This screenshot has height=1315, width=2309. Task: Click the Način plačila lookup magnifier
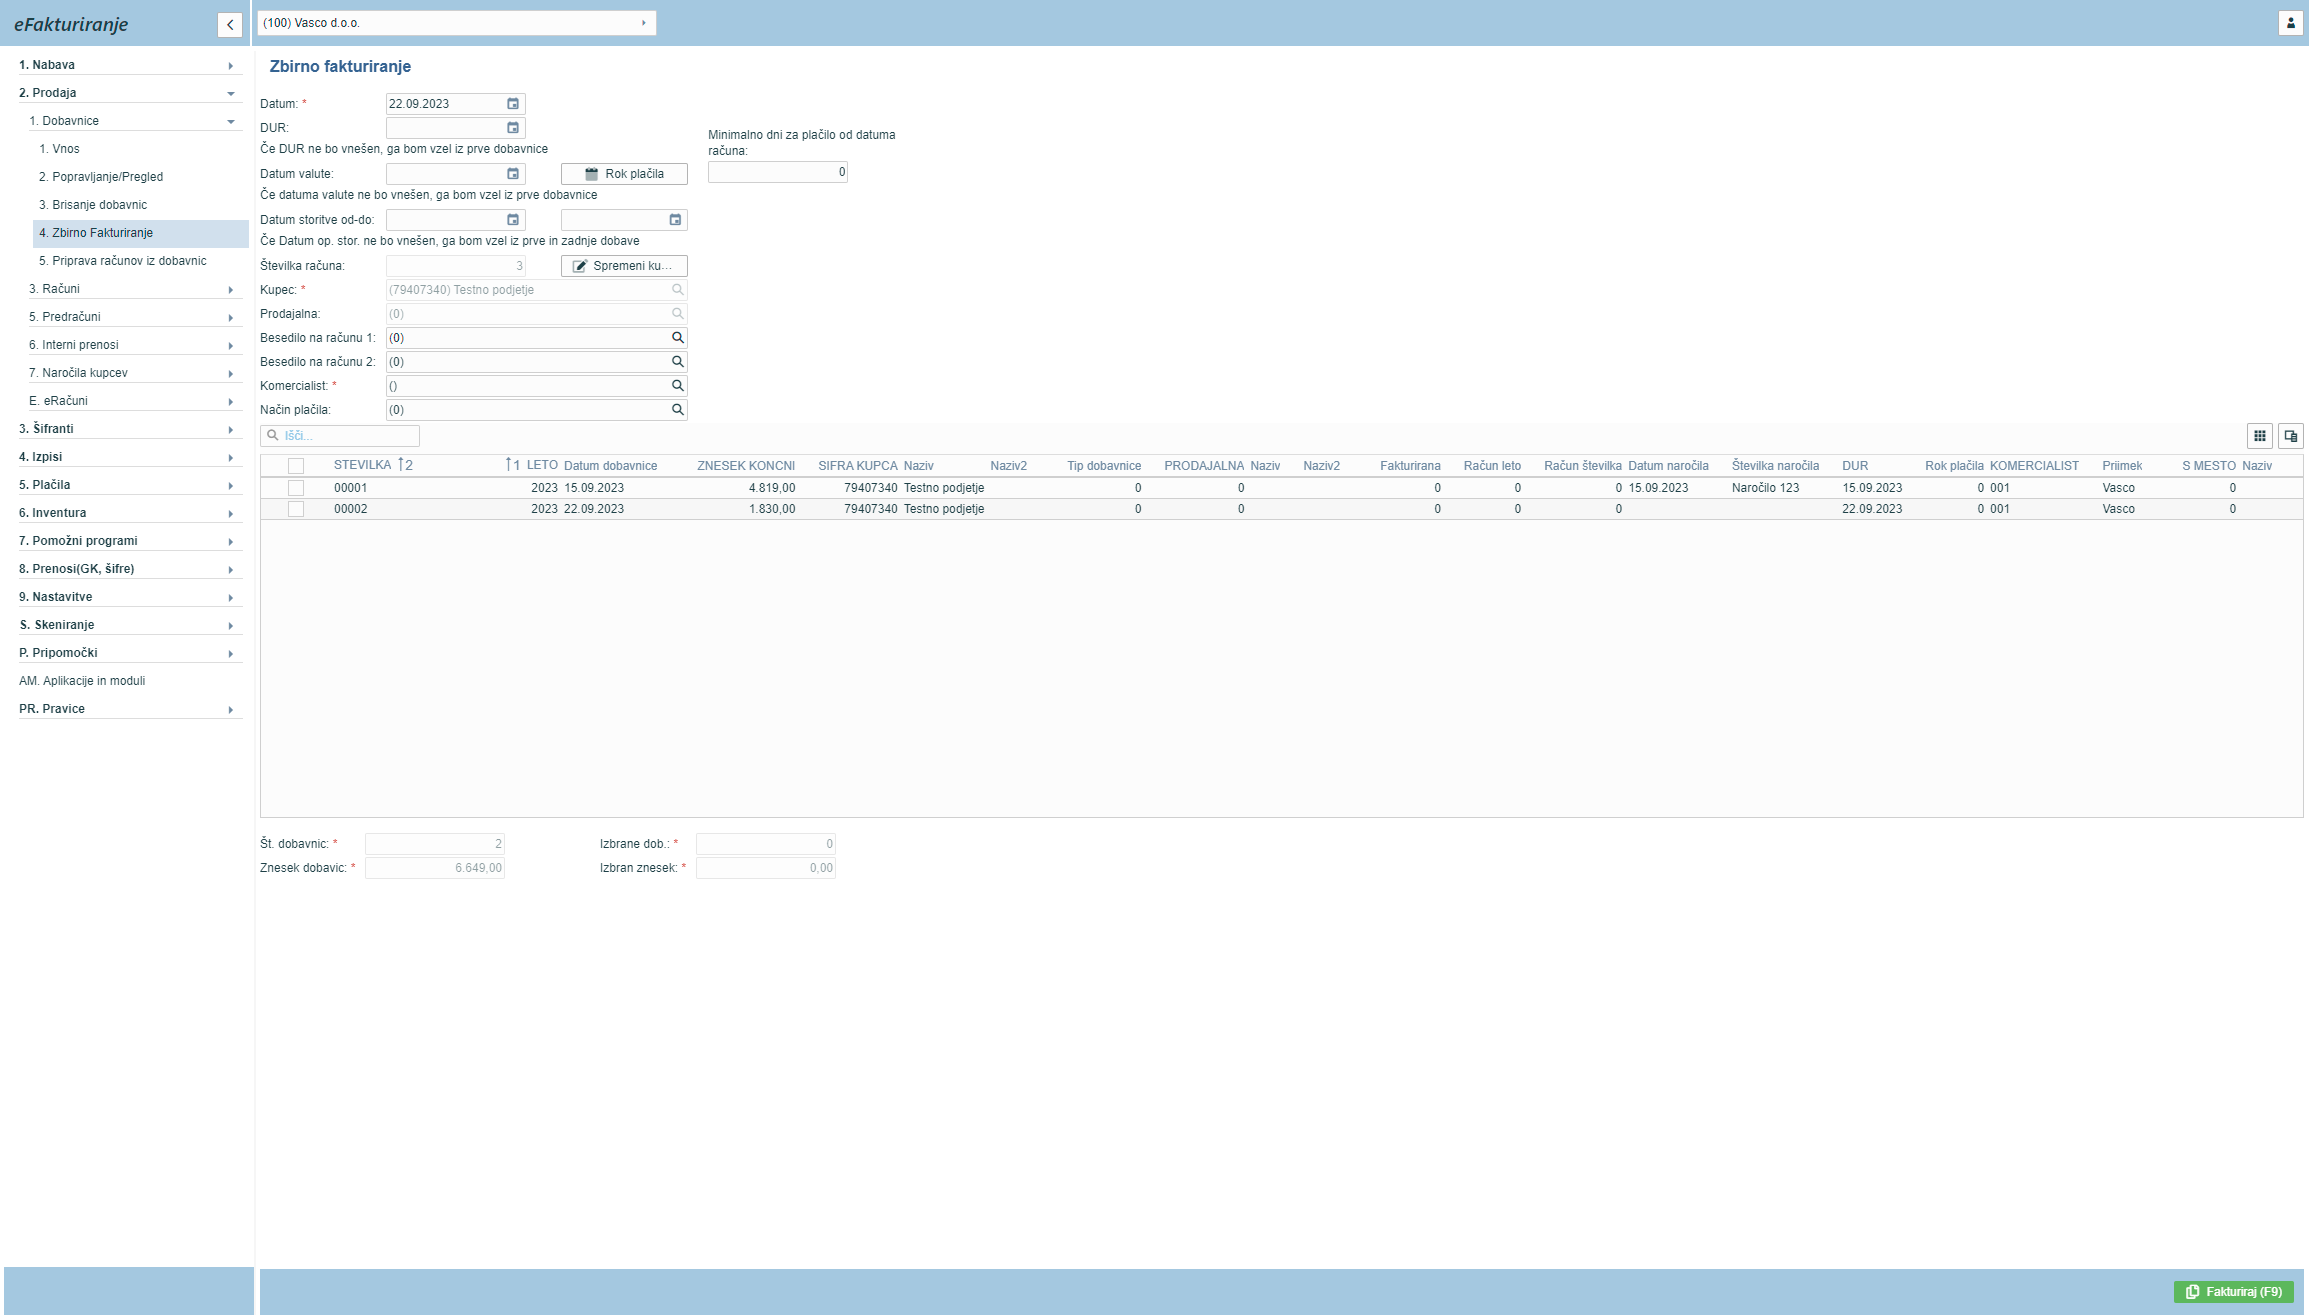(677, 410)
